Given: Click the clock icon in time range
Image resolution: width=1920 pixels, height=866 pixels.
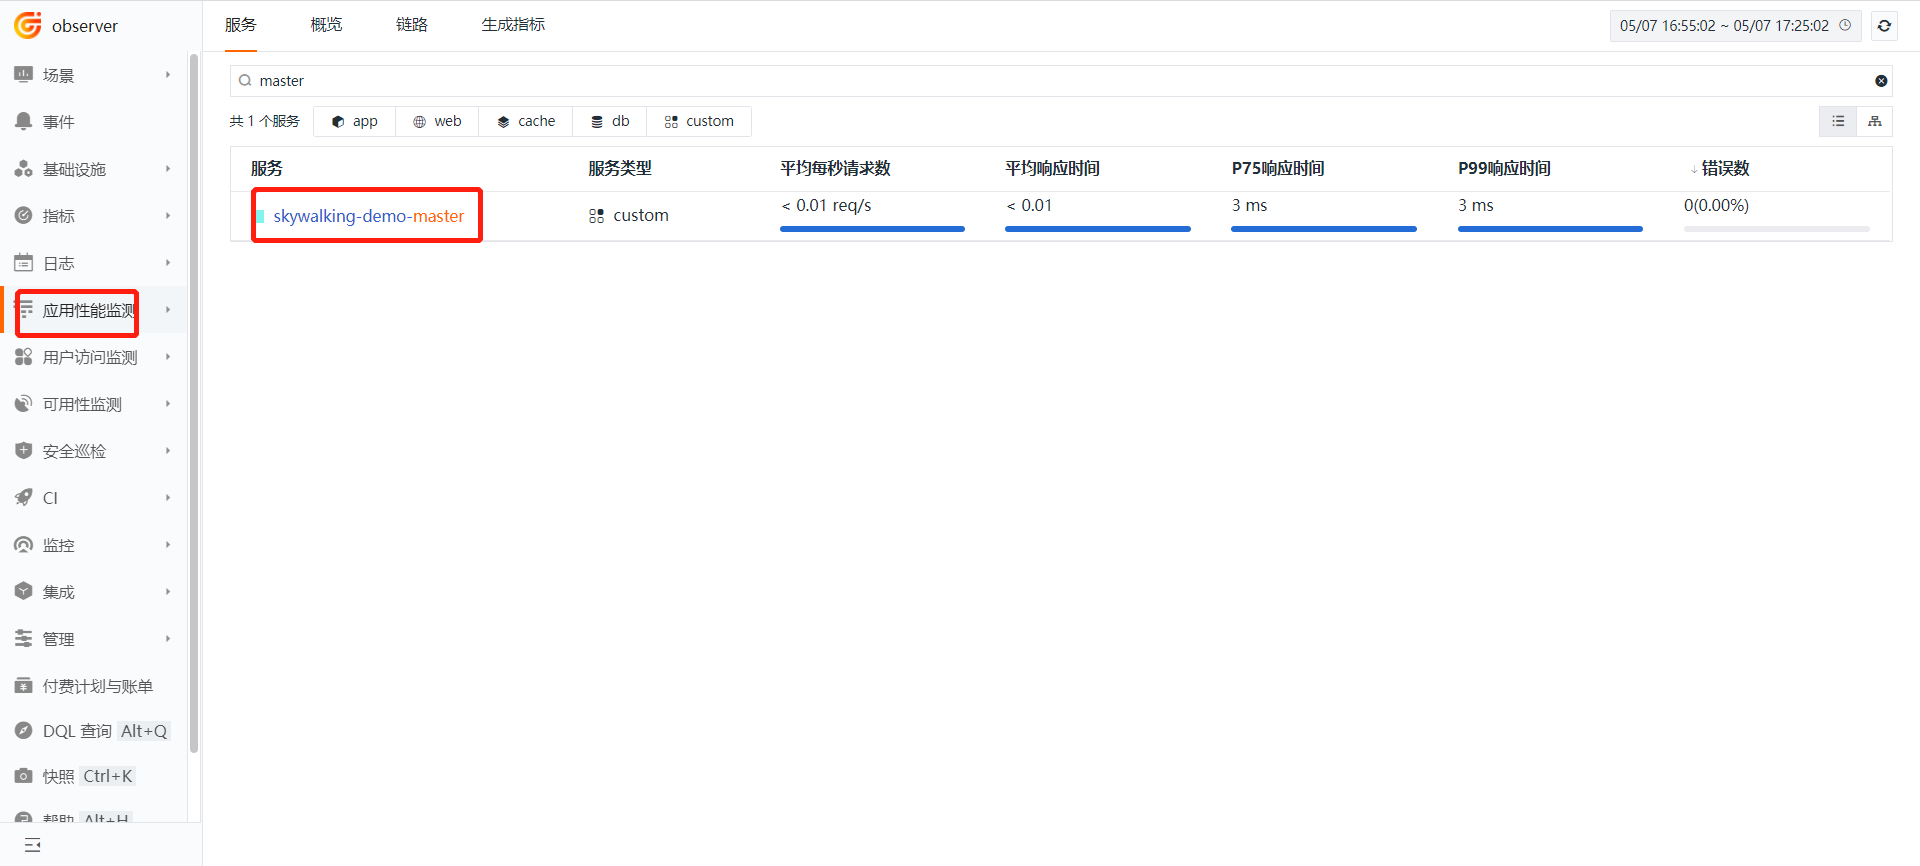Looking at the screenshot, I should point(1845,25).
